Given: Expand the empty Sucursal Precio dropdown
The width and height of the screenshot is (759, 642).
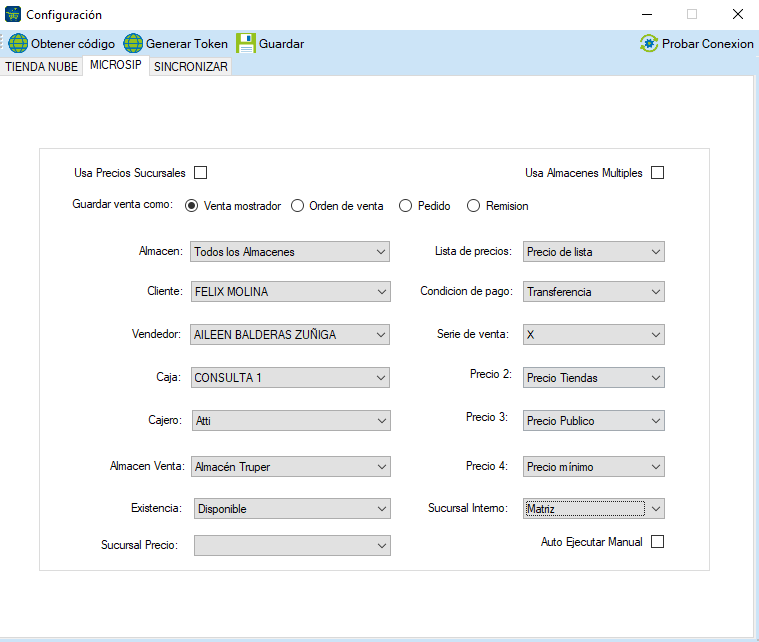Looking at the screenshot, I should [x=292, y=546].
